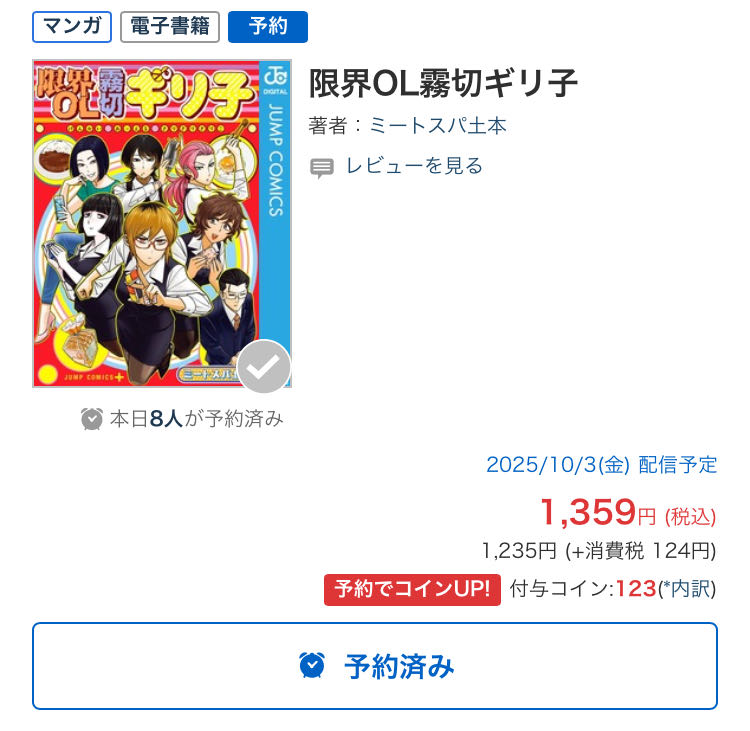Click the 2025/10/3(金) 配信予定 release date
This screenshot has height=731, width=750.
tap(602, 465)
